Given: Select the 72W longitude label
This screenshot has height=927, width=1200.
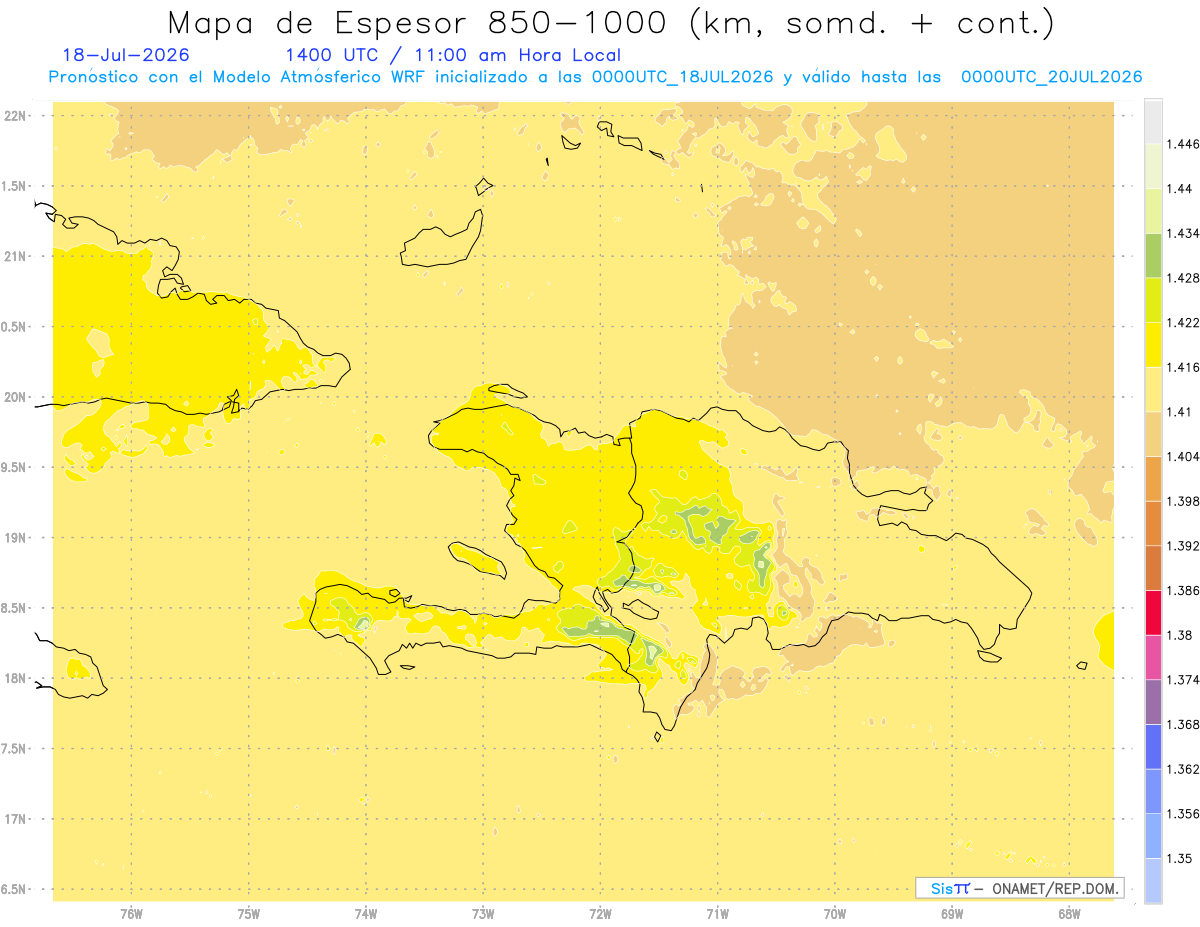Looking at the screenshot, I should [x=600, y=913].
